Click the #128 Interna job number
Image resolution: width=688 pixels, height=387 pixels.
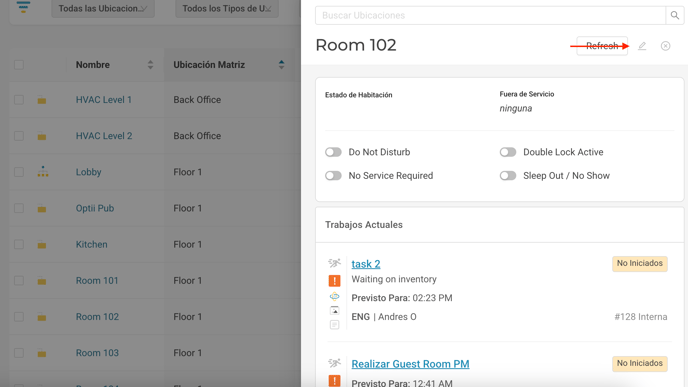641,317
